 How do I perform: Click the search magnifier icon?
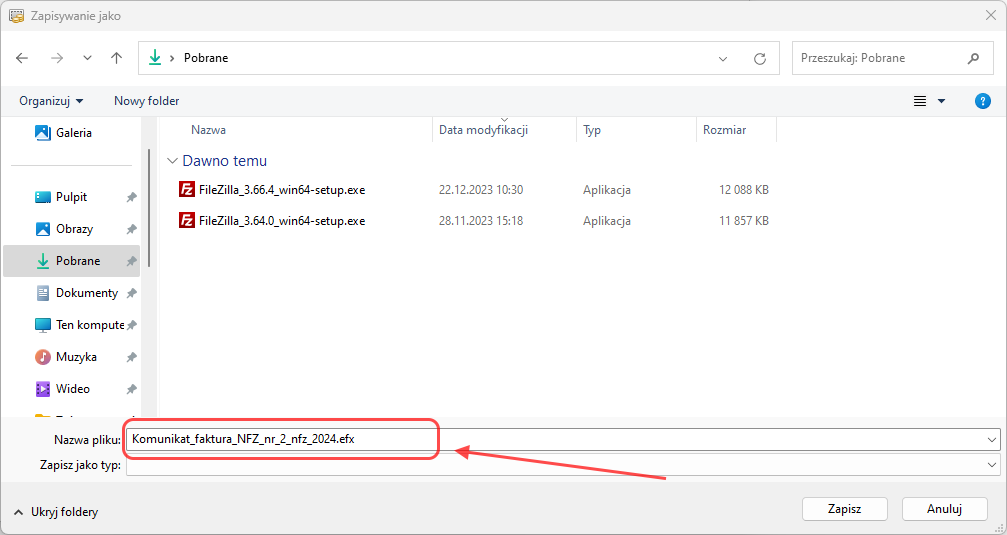tap(973, 58)
